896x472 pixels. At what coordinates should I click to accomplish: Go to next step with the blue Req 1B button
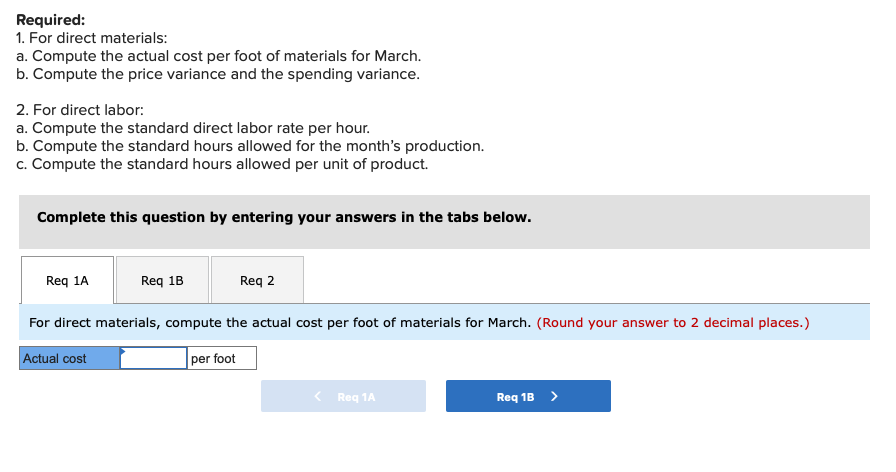click(x=527, y=397)
